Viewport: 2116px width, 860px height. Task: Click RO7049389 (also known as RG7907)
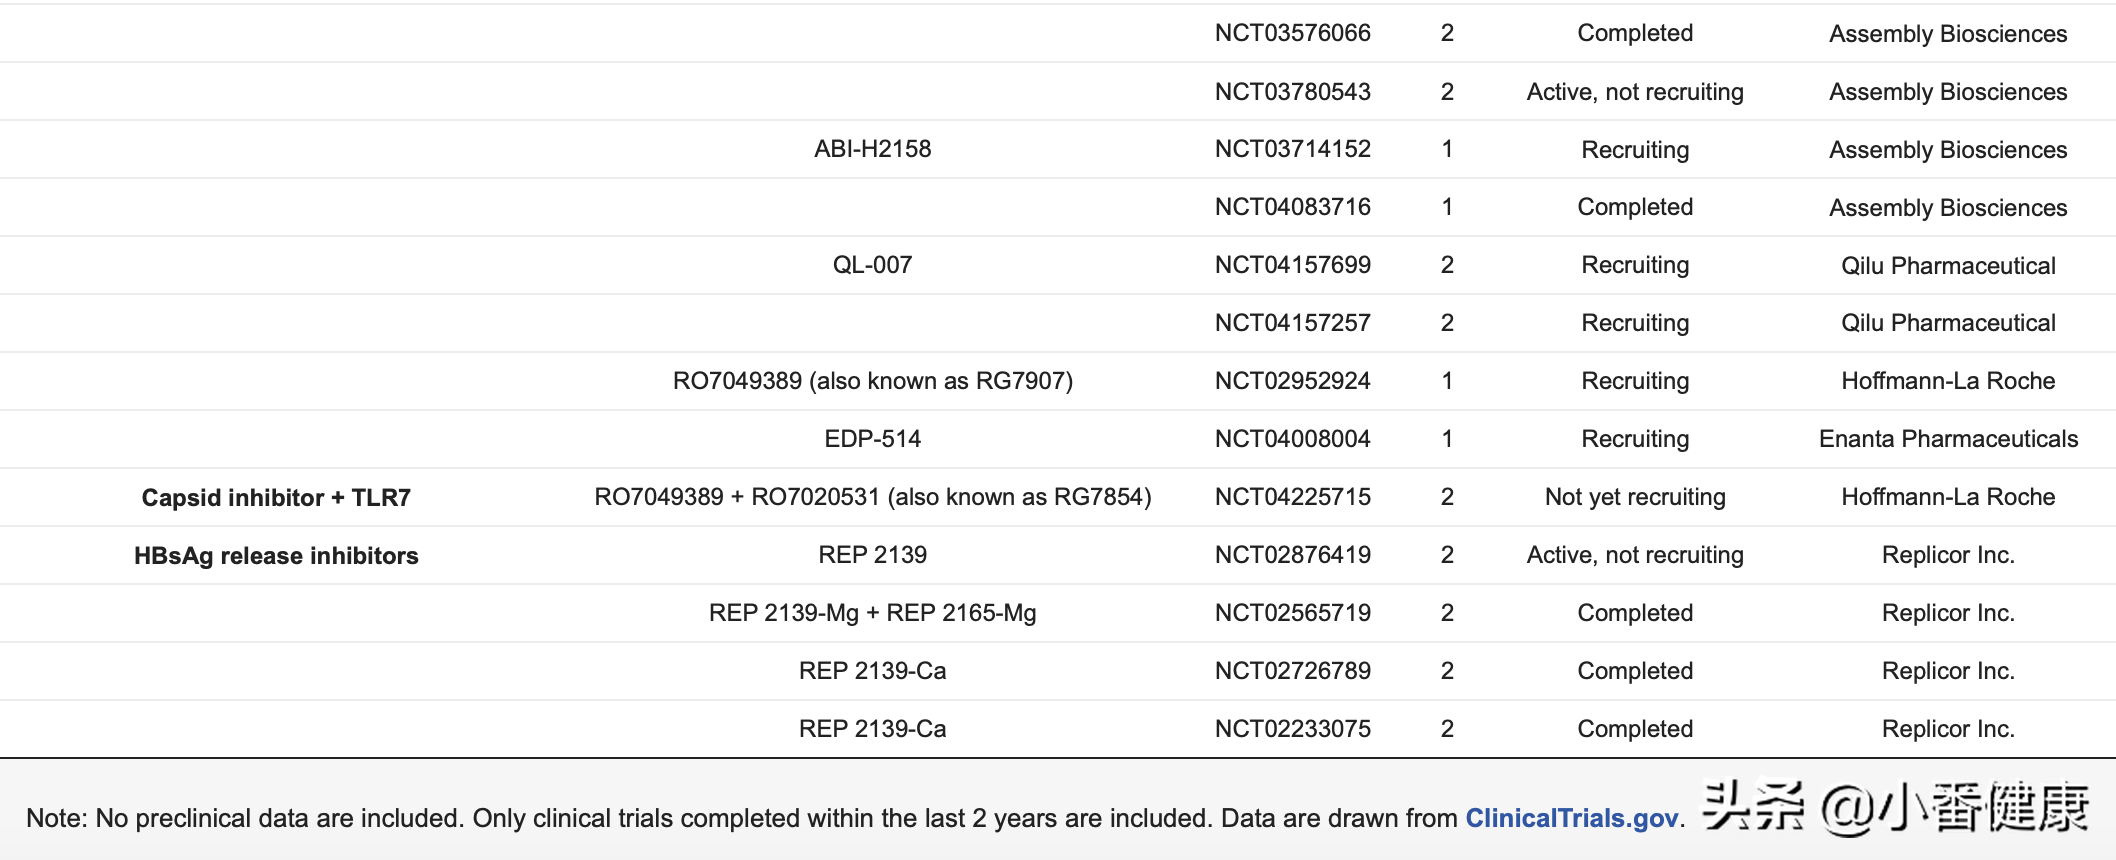[872, 381]
